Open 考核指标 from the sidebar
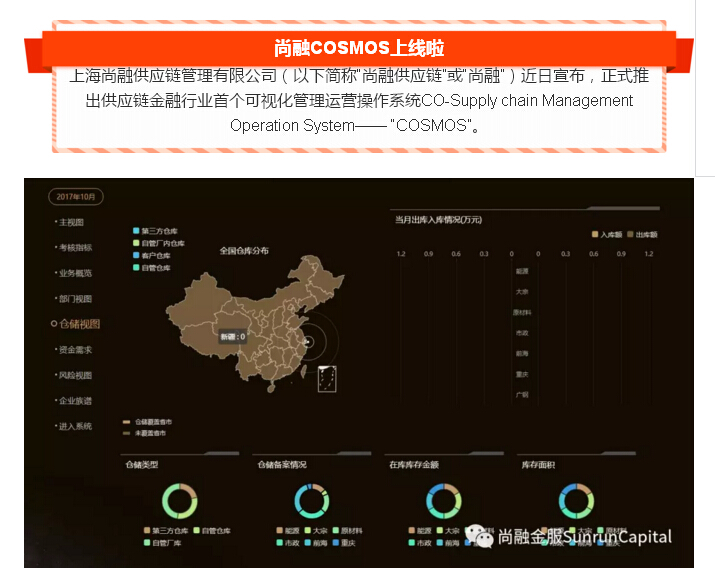 [75, 248]
